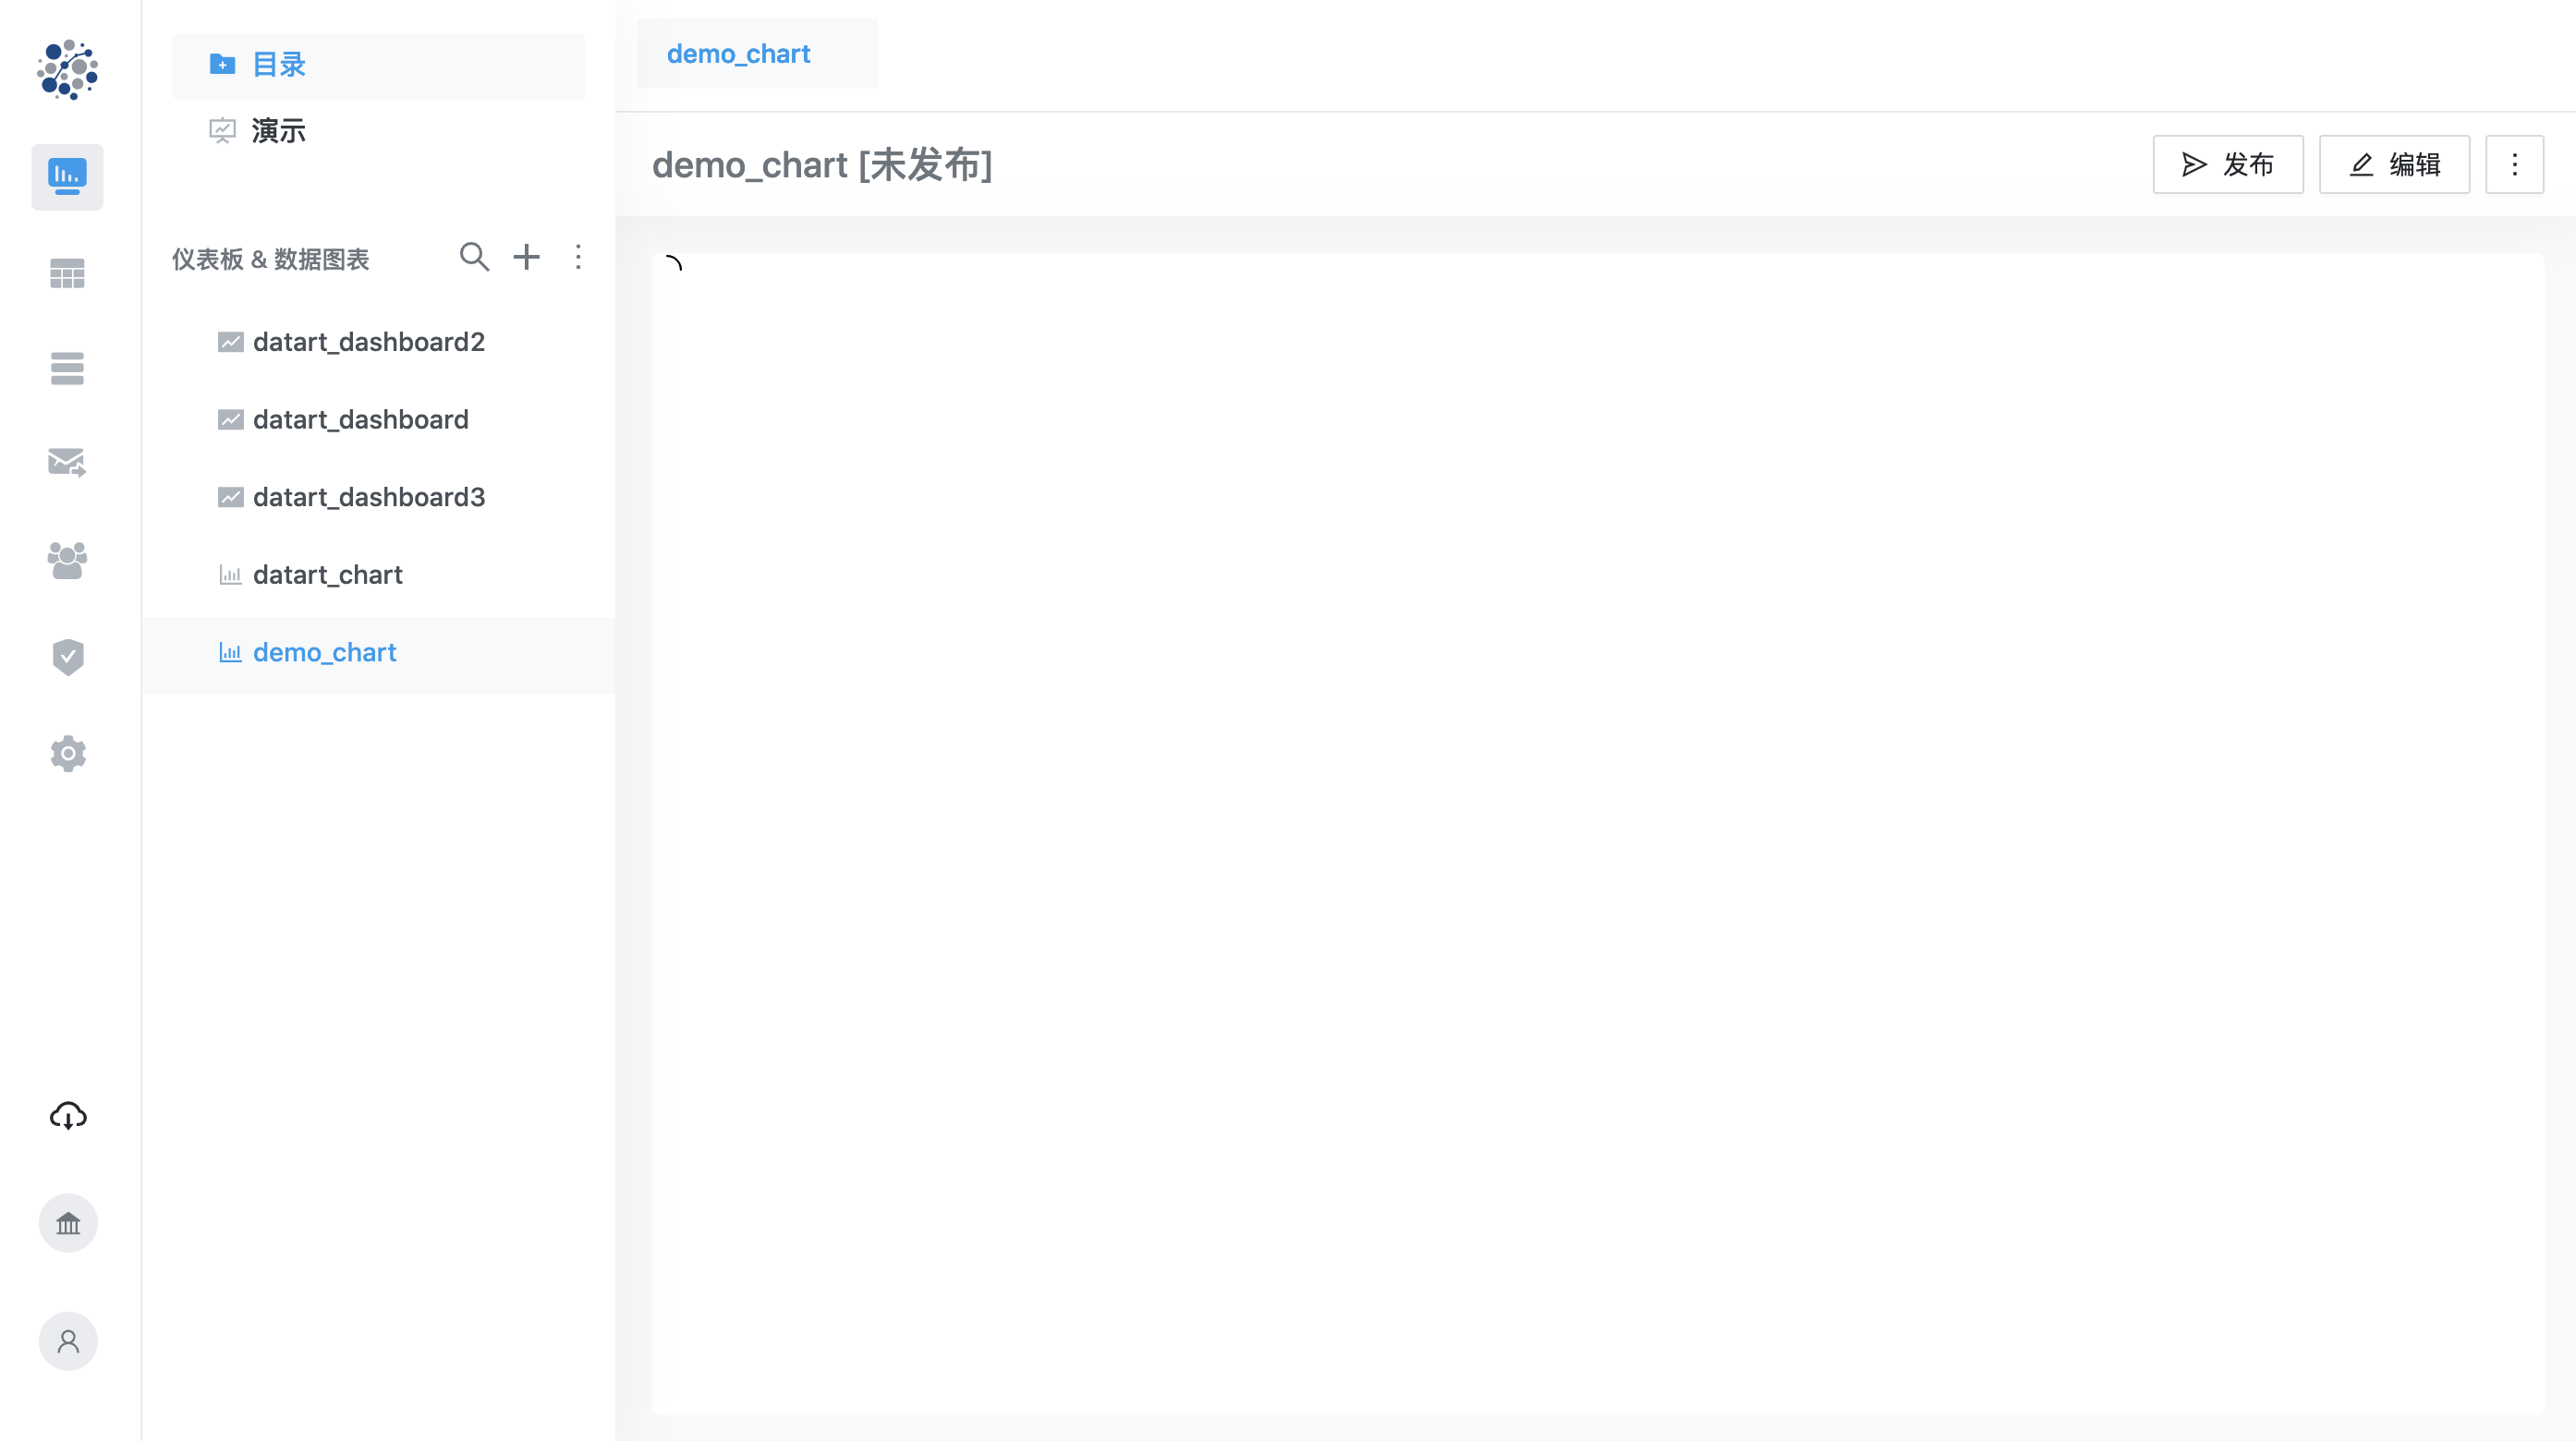The width and height of the screenshot is (2576, 1441).
Task: Open the user avatar at bottom left
Action: pos(67,1341)
